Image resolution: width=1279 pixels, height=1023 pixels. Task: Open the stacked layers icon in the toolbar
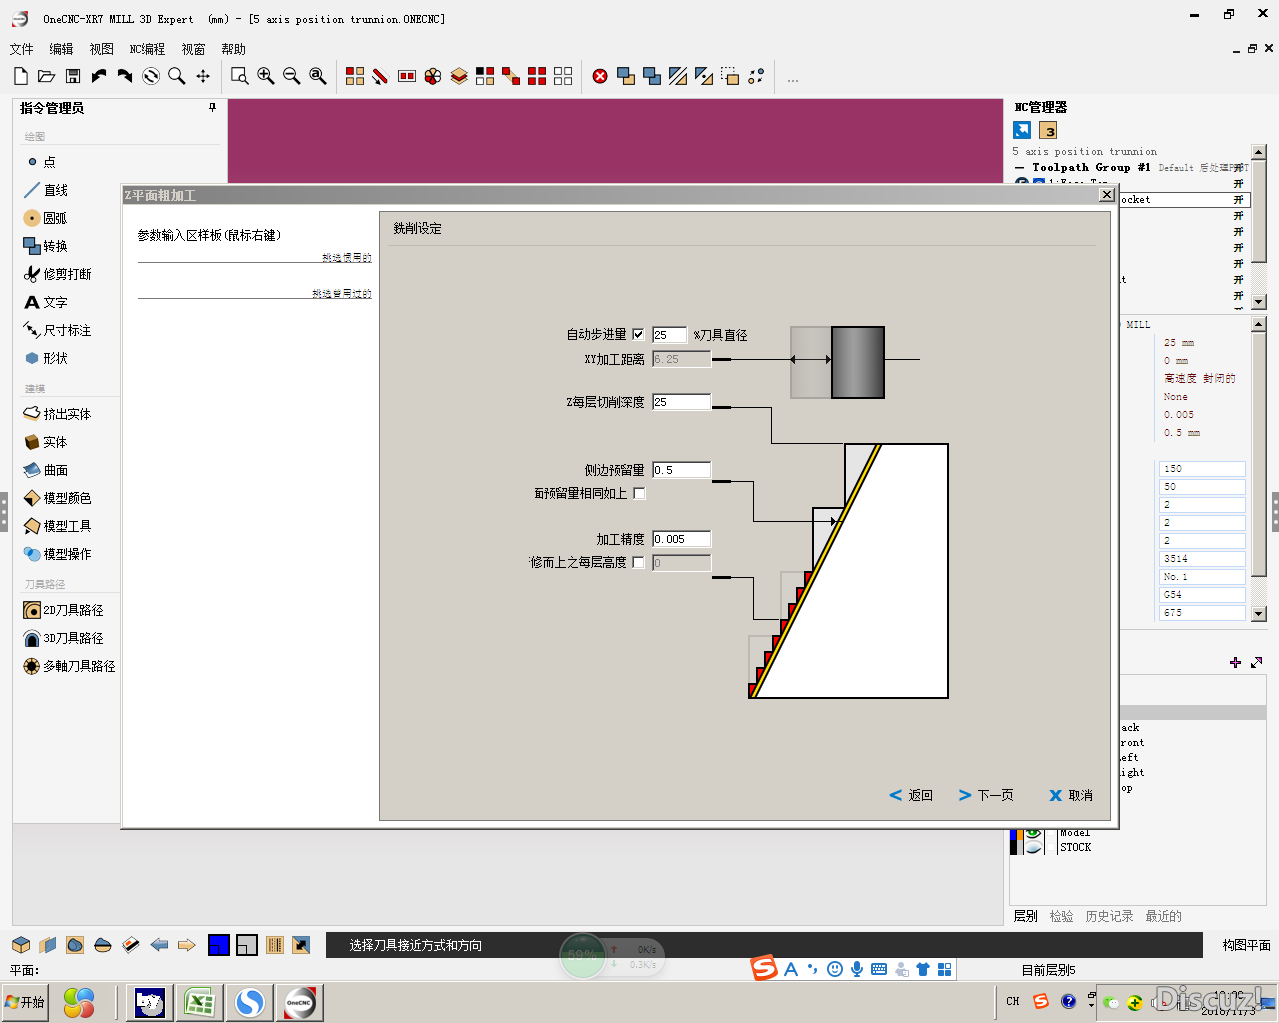459,76
